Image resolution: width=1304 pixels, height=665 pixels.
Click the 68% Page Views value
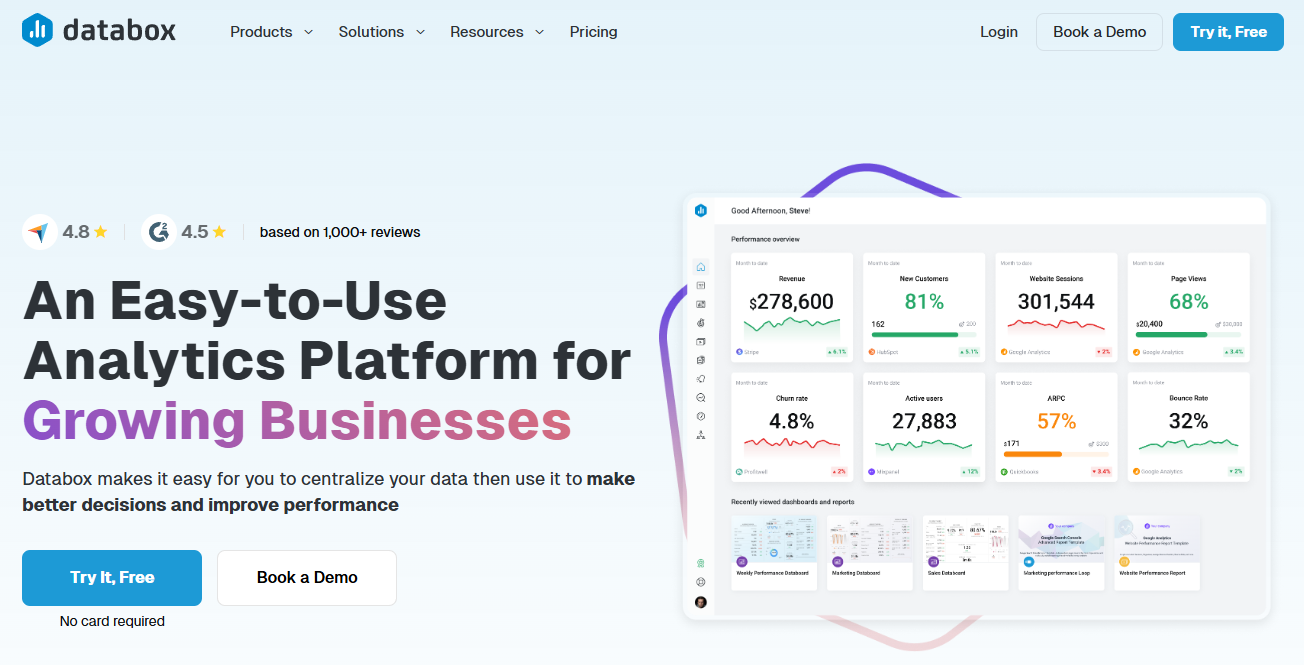pos(1189,302)
